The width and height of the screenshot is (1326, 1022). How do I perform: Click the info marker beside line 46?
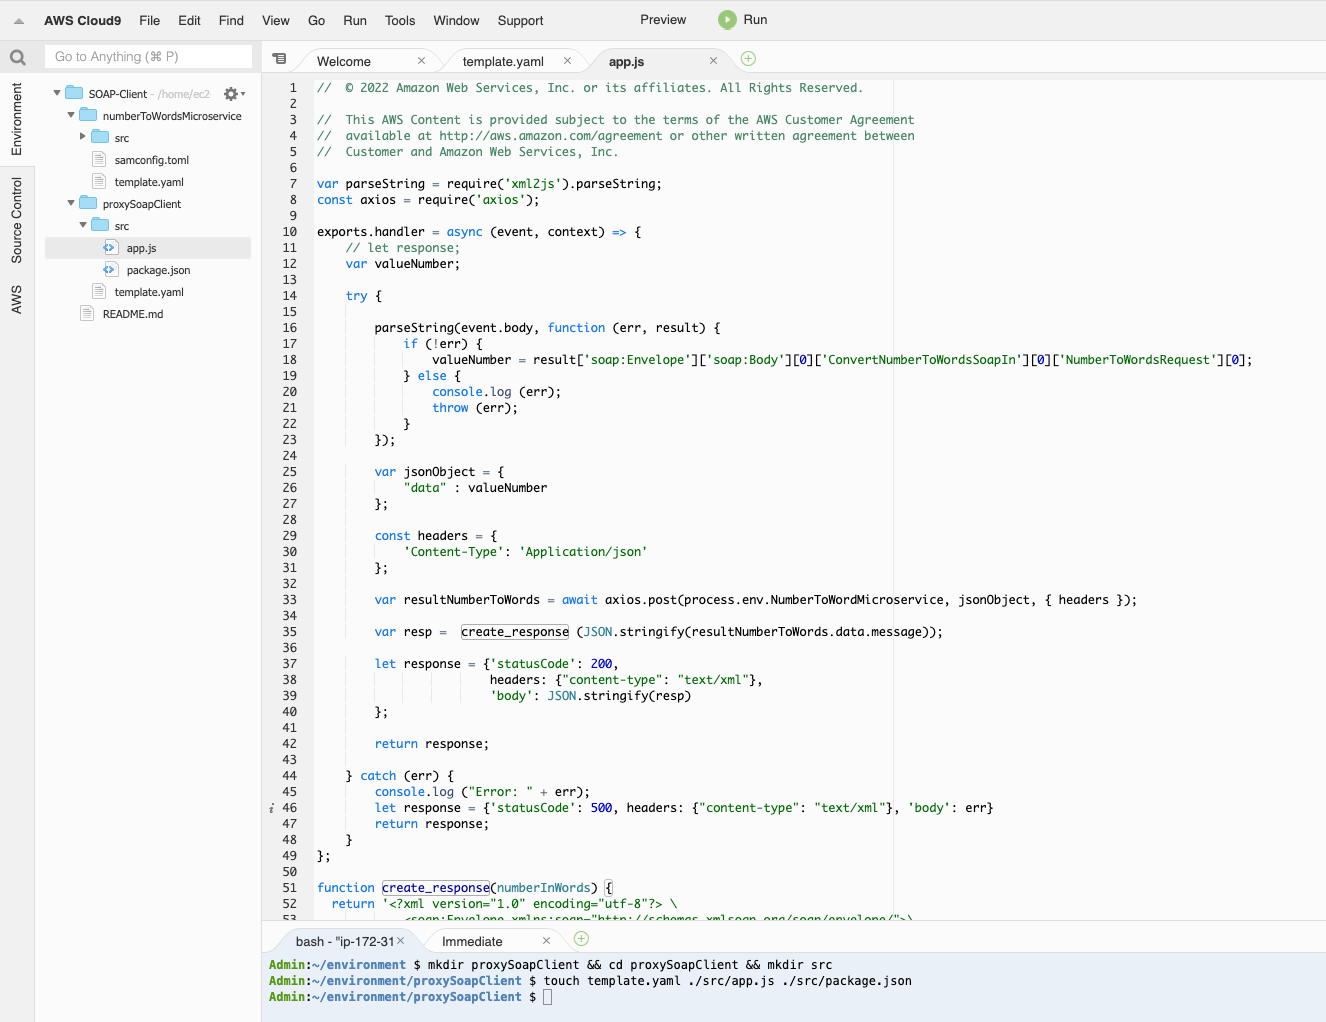[x=272, y=808]
